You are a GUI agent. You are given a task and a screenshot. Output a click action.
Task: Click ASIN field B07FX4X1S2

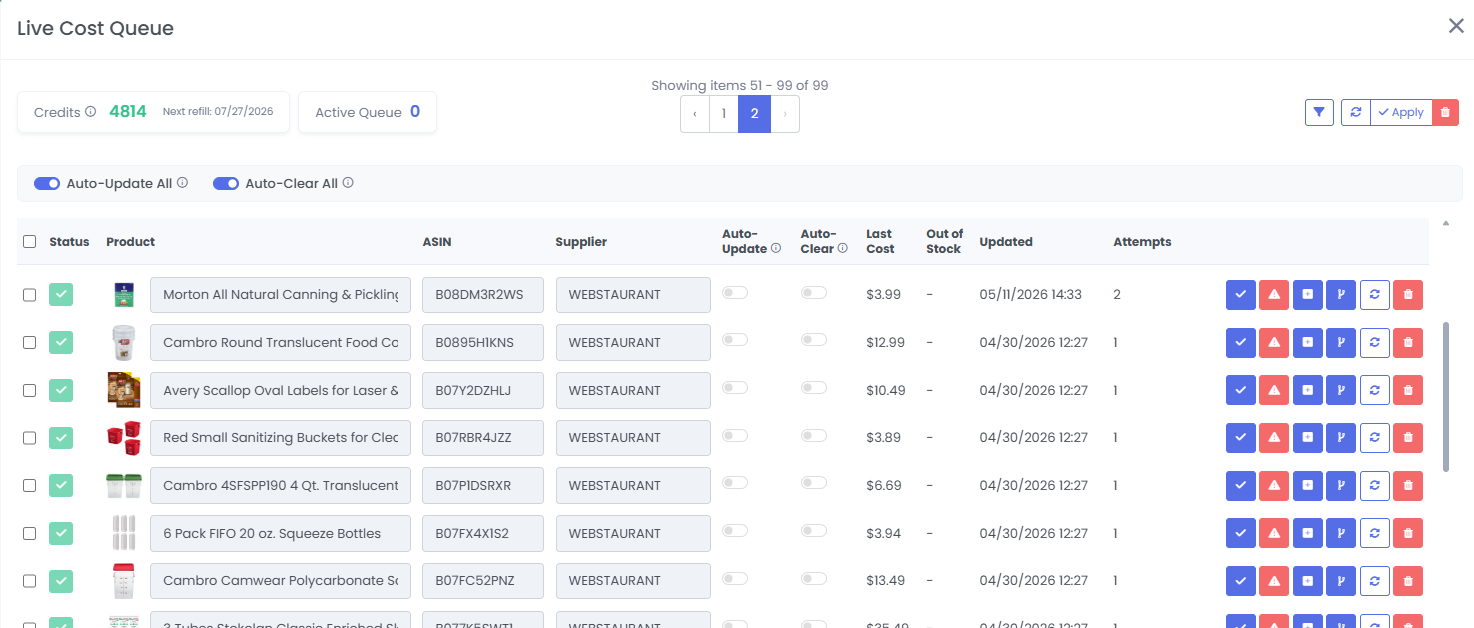(x=483, y=533)
